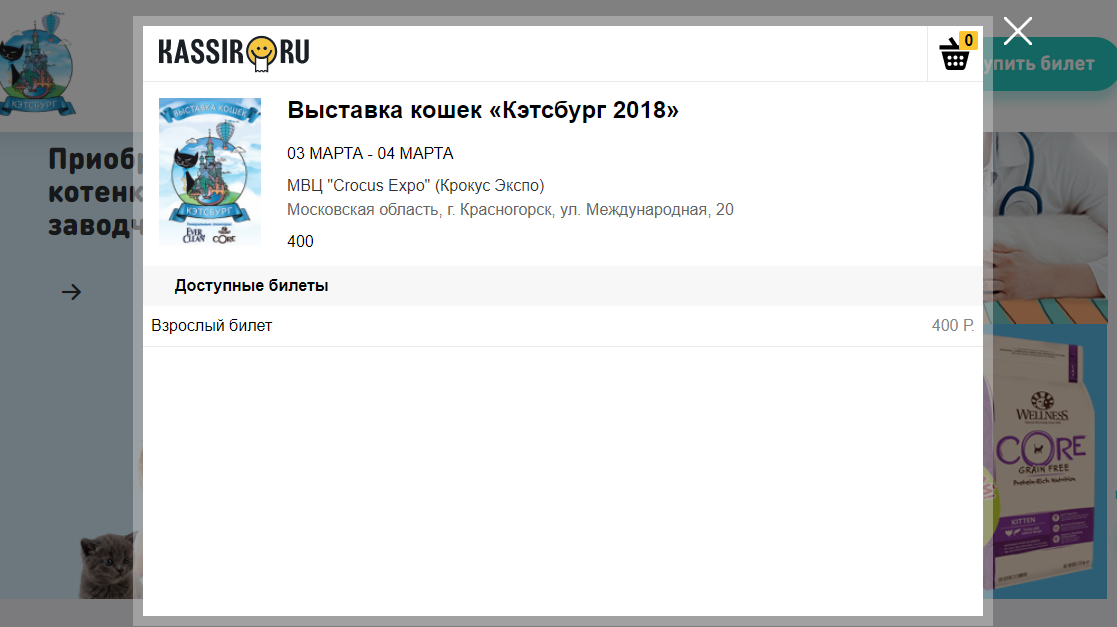Click the 400 Р. ticket price

(x=952, y=326)
